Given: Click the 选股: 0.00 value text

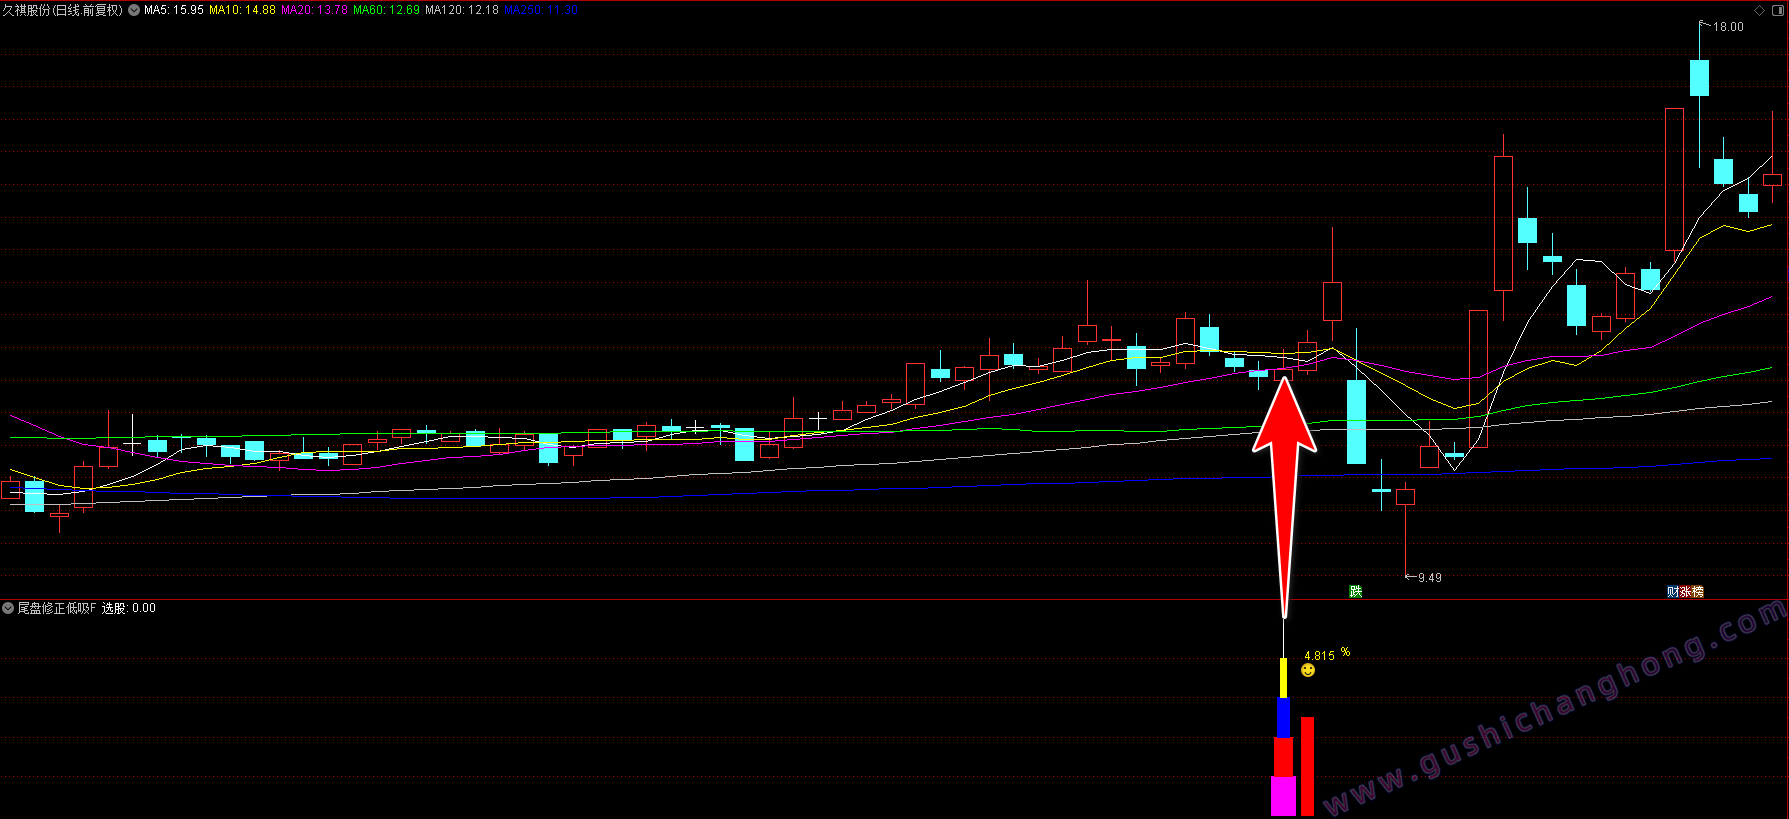Looking at the screenshot, I should pos(129,608).
